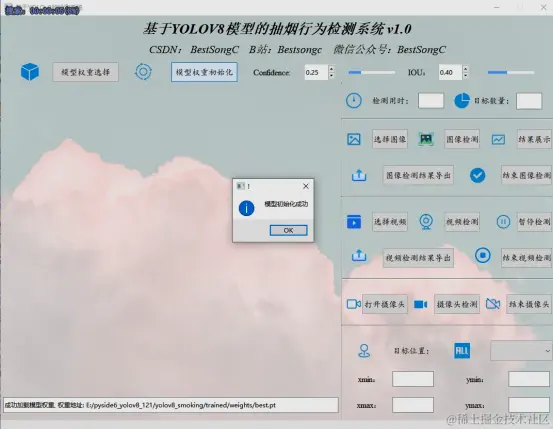
Task: Click the crossed-out camera icon
Action: pos(493,304)
